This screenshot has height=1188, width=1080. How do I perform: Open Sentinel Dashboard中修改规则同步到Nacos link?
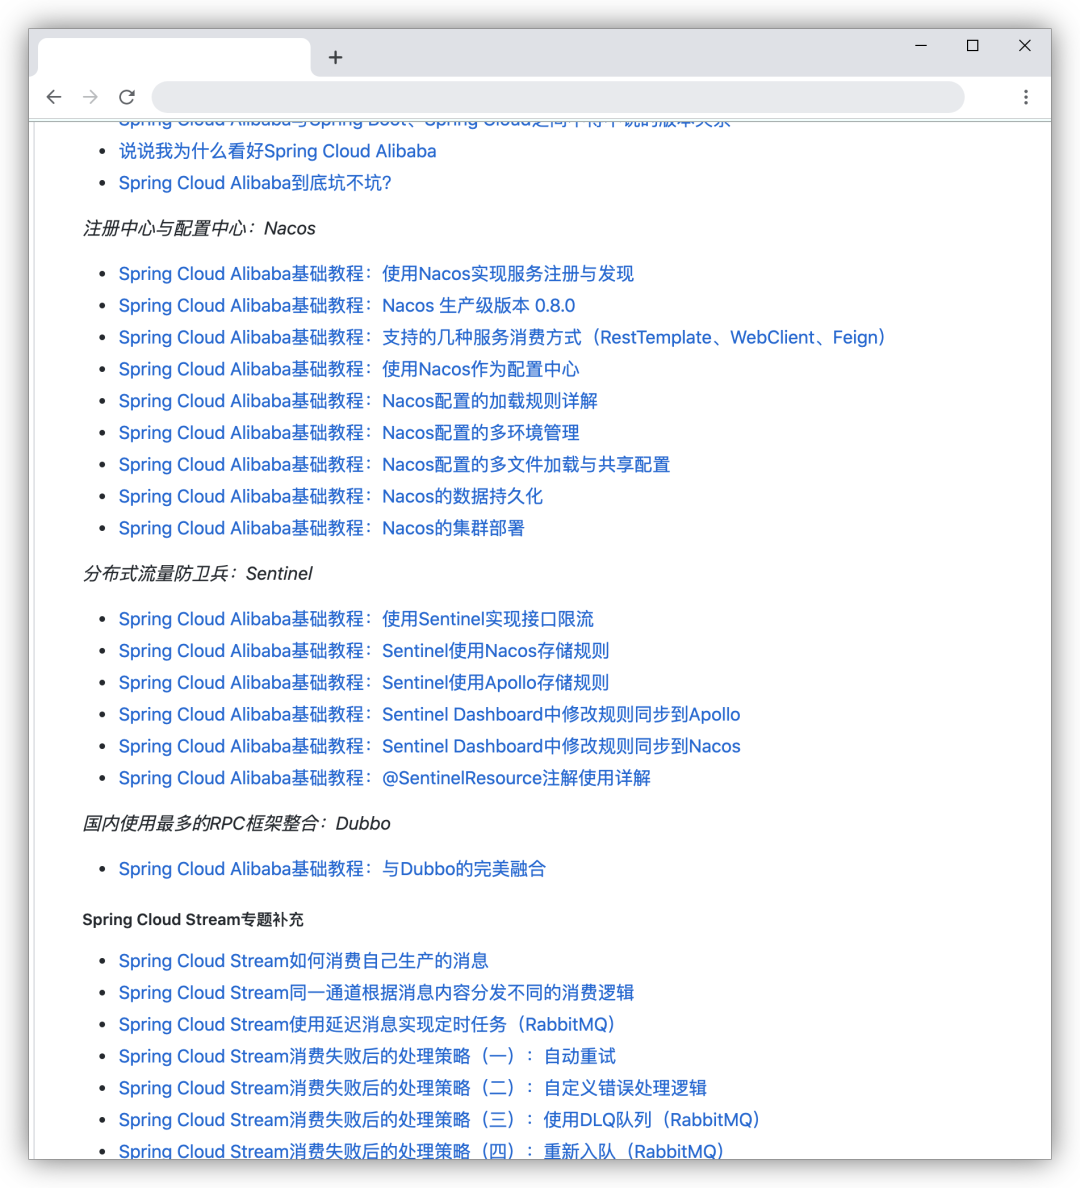coord(430,747)
